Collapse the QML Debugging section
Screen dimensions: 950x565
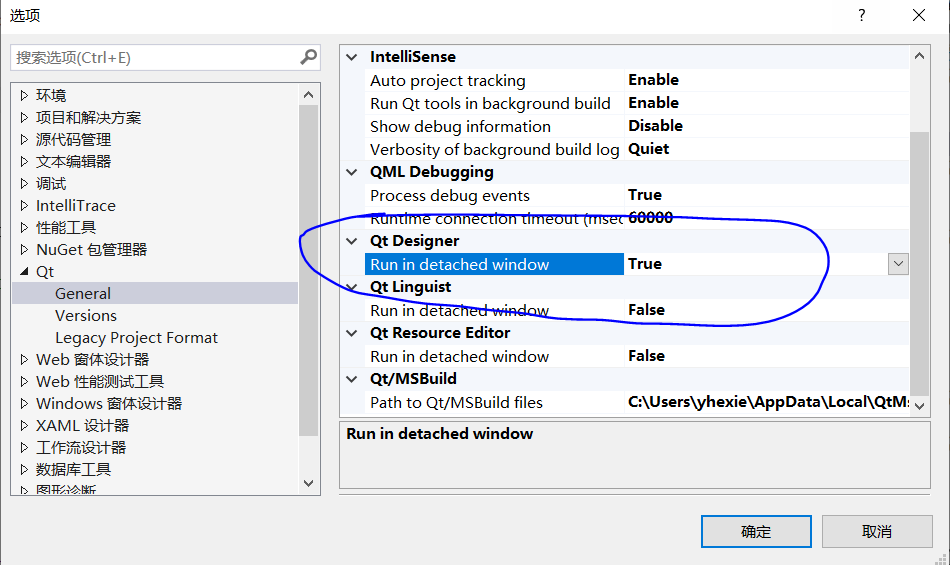(351, 172)
